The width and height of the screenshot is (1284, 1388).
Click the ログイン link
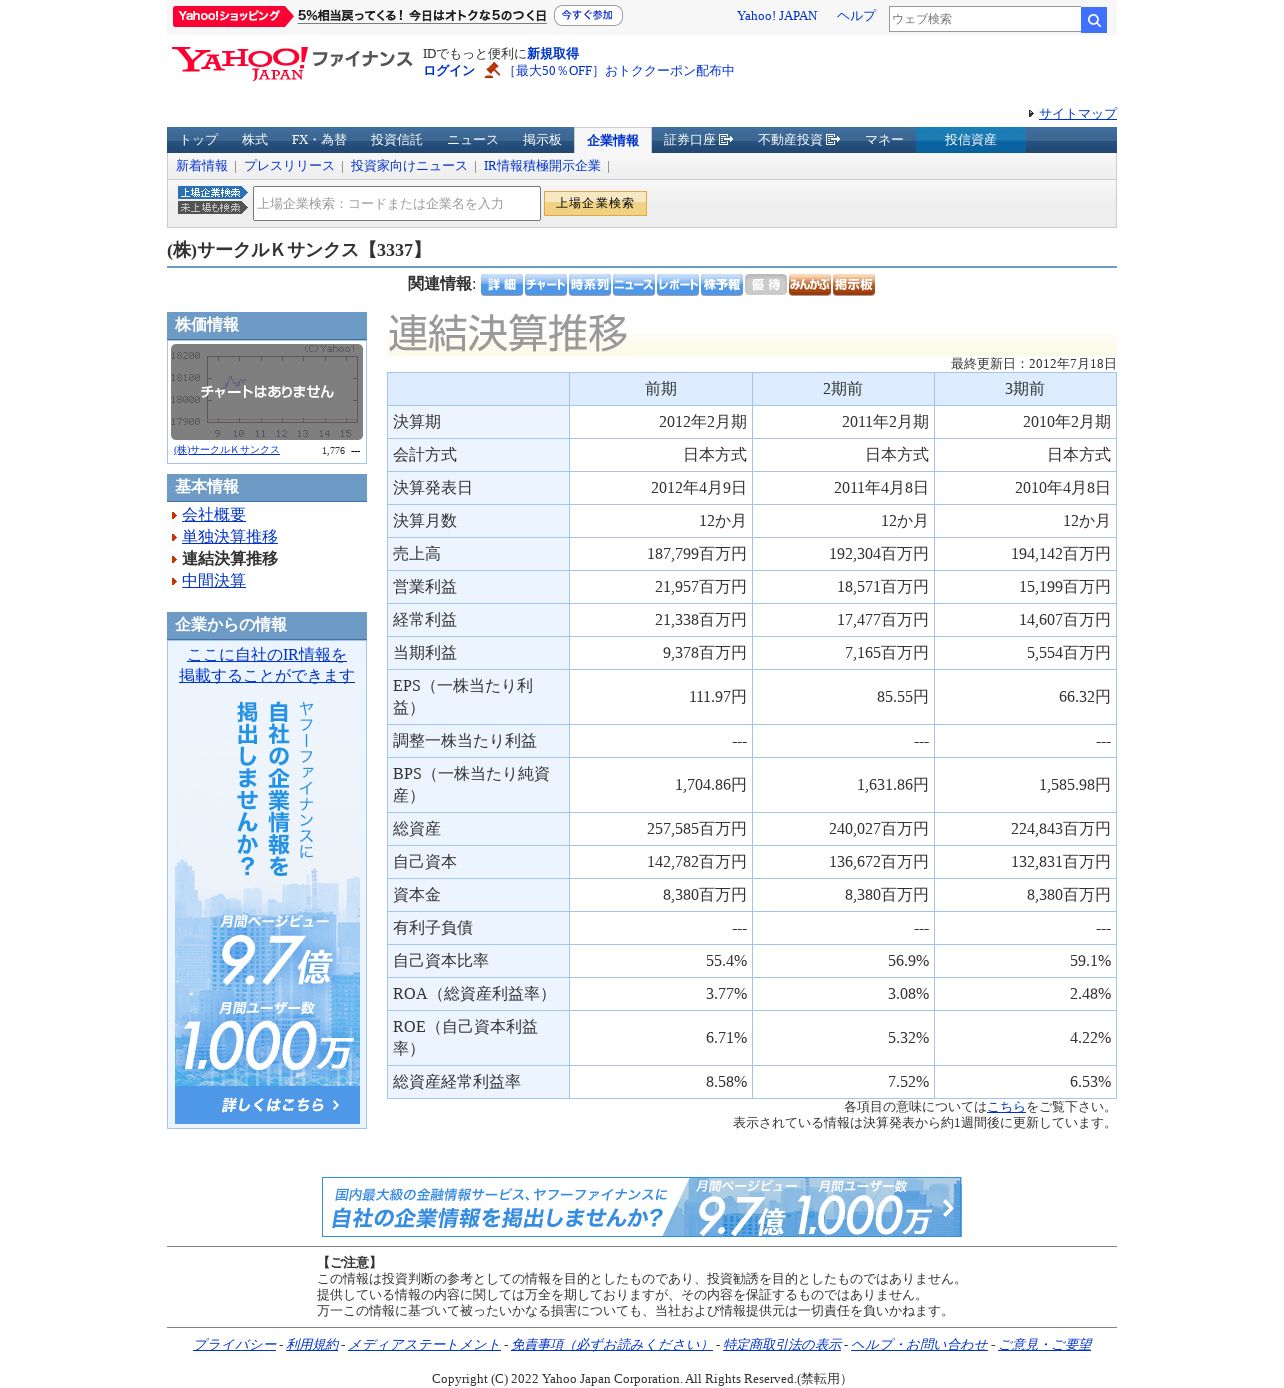[x=449, y=71]
